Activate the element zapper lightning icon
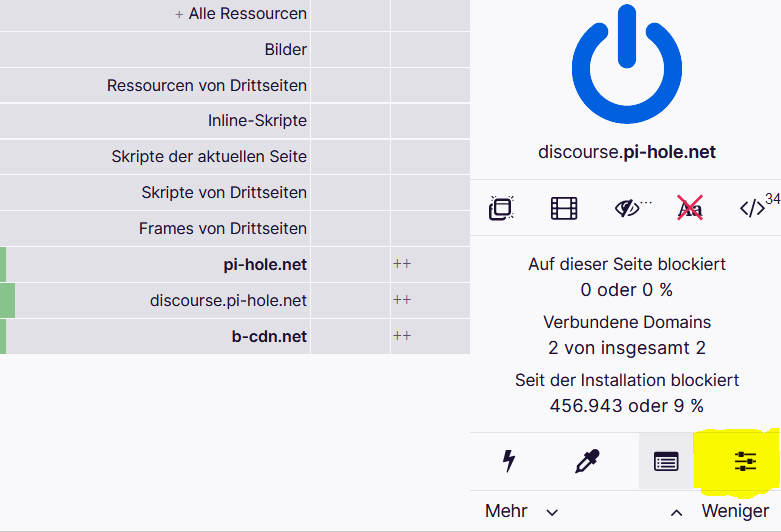Viewport: 781px width, 532px height. 509,461
